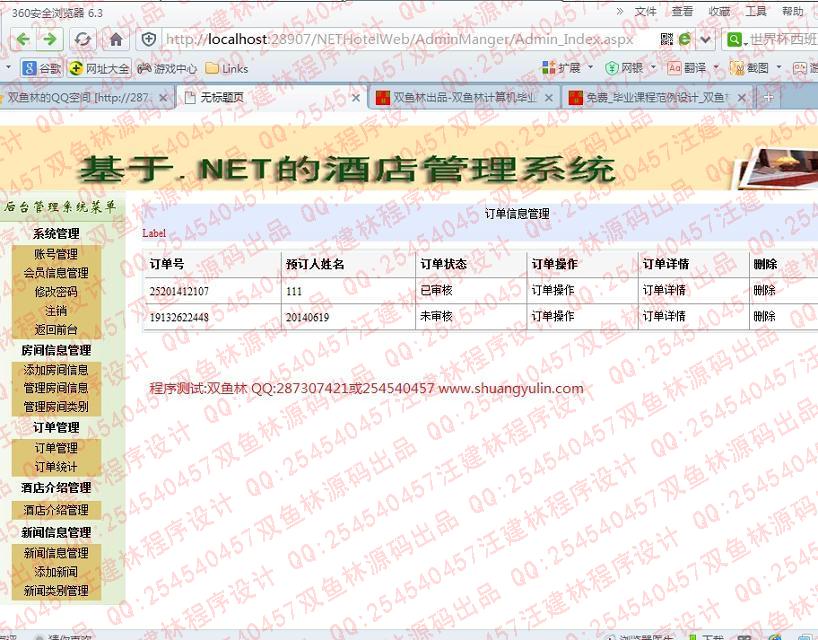The height and width of the screenshot is (640, 818).
Task: Open 订单管理 sidebar sub-item
Action: pyautogui.click(x=56, y=448)
